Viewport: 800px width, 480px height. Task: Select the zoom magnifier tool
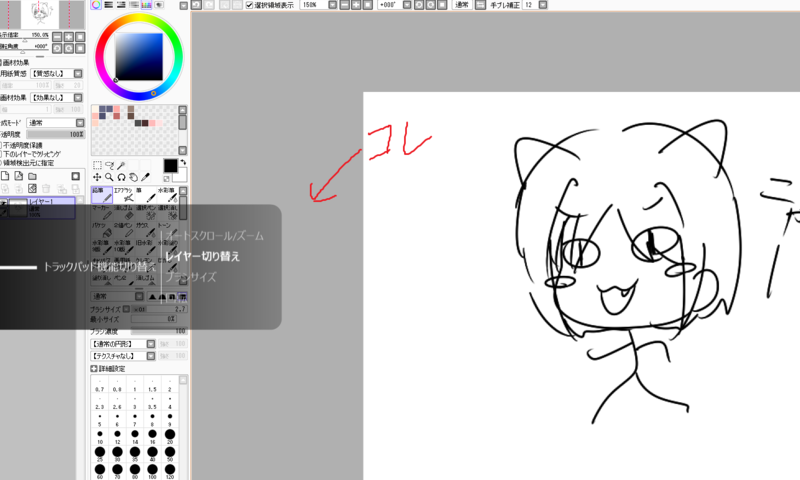point(109,177)
